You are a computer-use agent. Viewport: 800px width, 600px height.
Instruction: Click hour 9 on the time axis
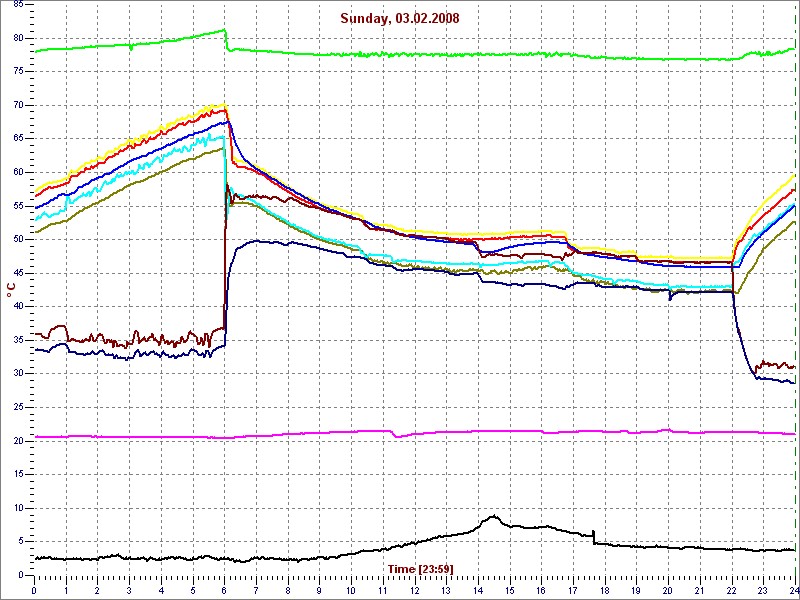(x=319, y=590)
